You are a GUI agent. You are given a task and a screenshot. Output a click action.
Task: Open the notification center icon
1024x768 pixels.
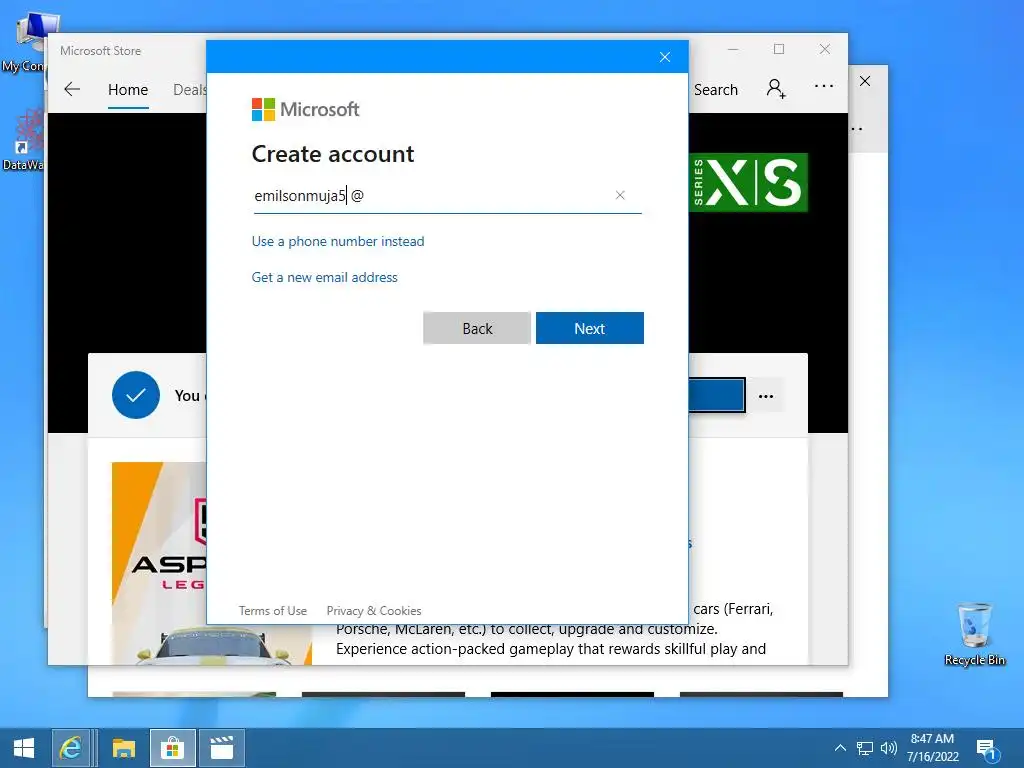pos(987,749)
